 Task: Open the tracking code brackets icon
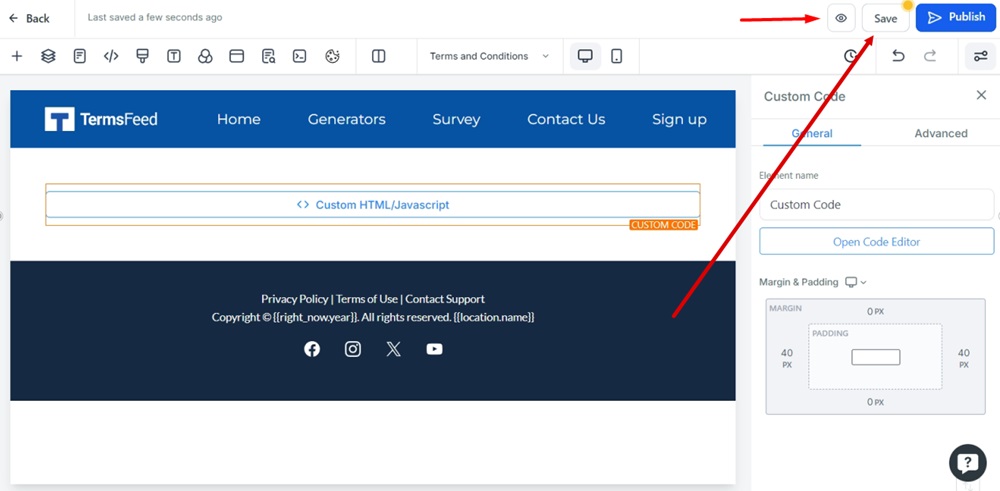pyautogui.click(x=111, y=56)
